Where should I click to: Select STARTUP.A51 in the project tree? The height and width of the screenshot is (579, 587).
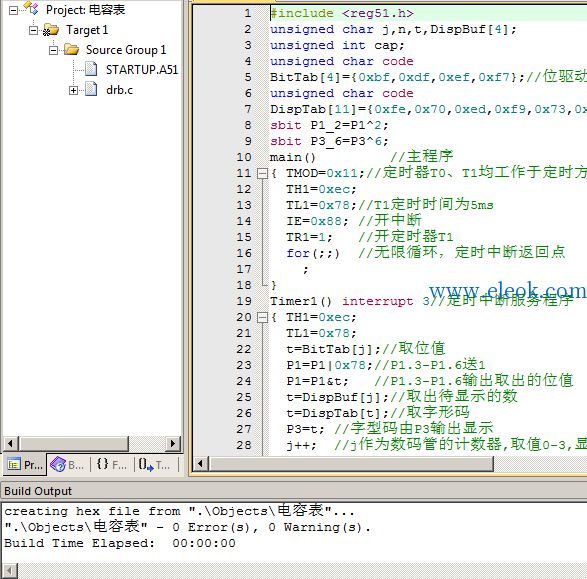point(142,70)
